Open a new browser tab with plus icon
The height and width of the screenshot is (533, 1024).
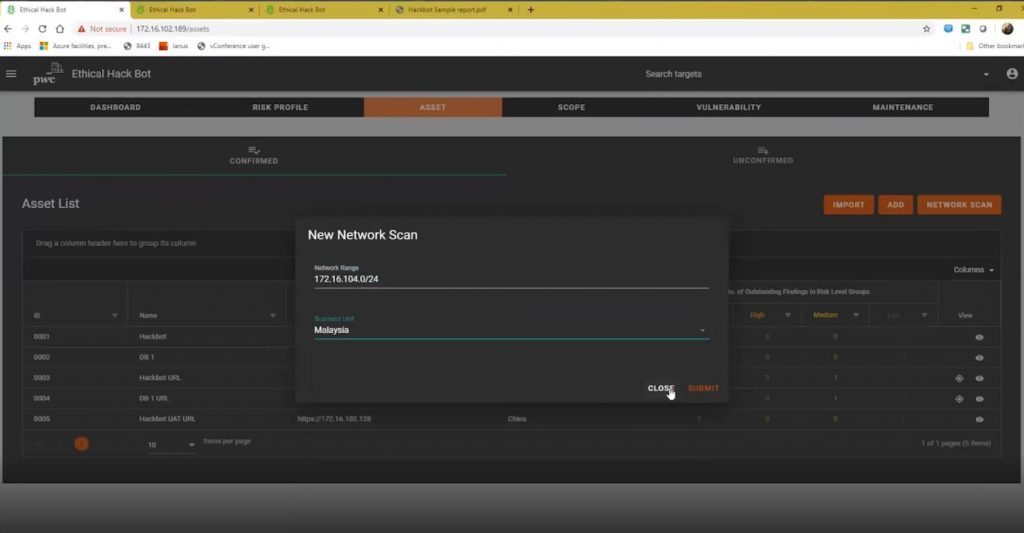point(530,10)
